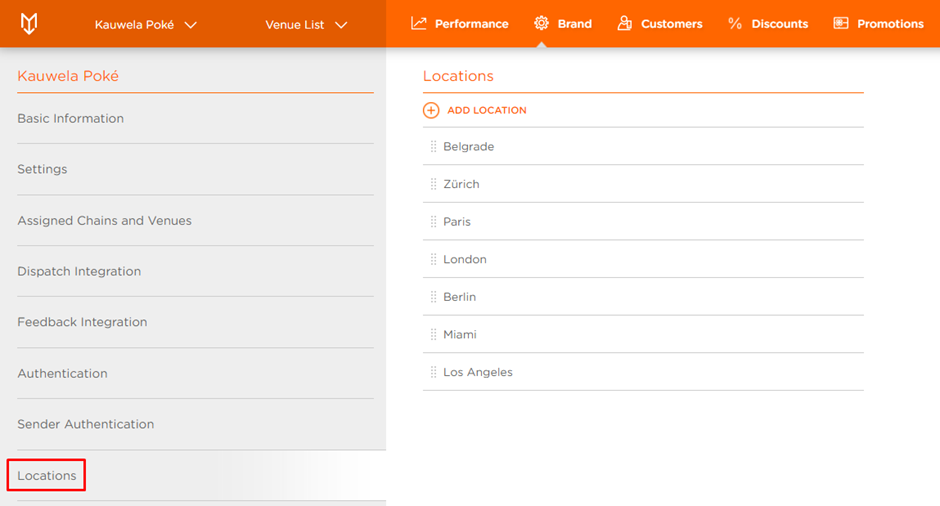Open the Miami location
Viewport: 940px width, 506px height.
coord(643,335)
